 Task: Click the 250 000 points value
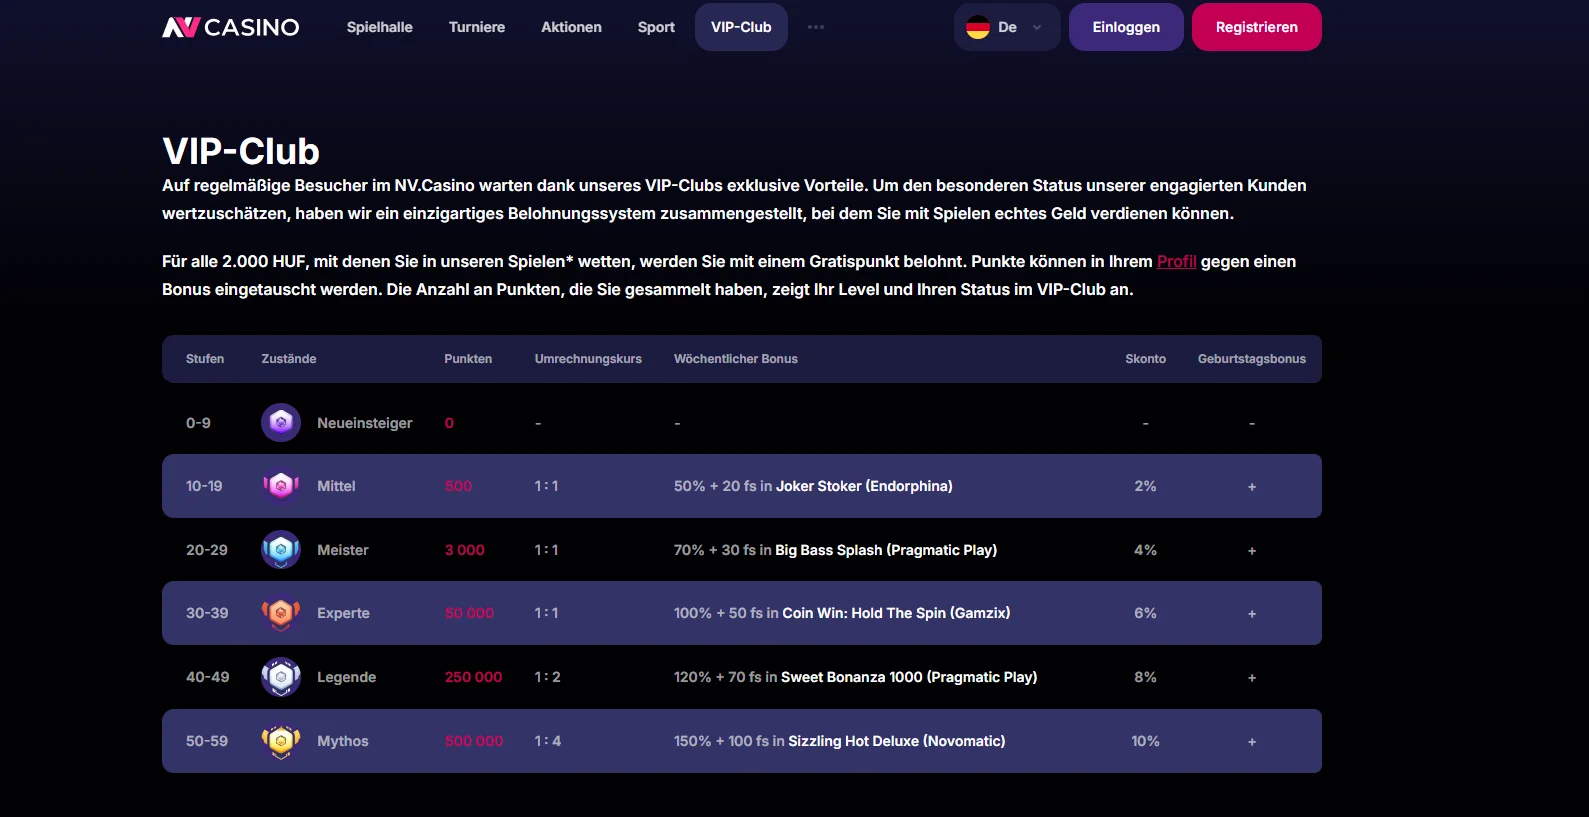[x=474, y=677]
